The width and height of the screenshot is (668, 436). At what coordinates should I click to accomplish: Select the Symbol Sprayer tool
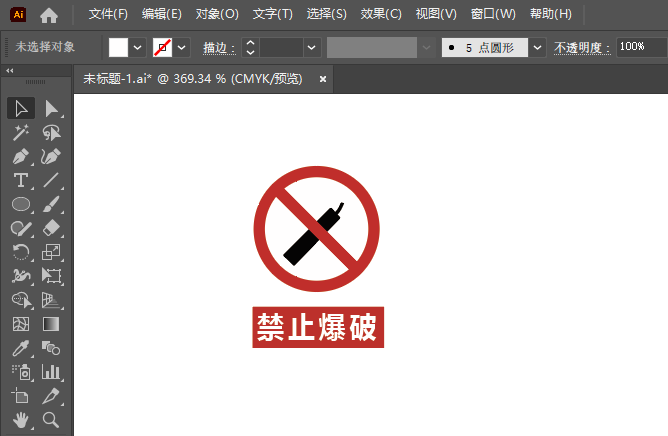[21, 372]
